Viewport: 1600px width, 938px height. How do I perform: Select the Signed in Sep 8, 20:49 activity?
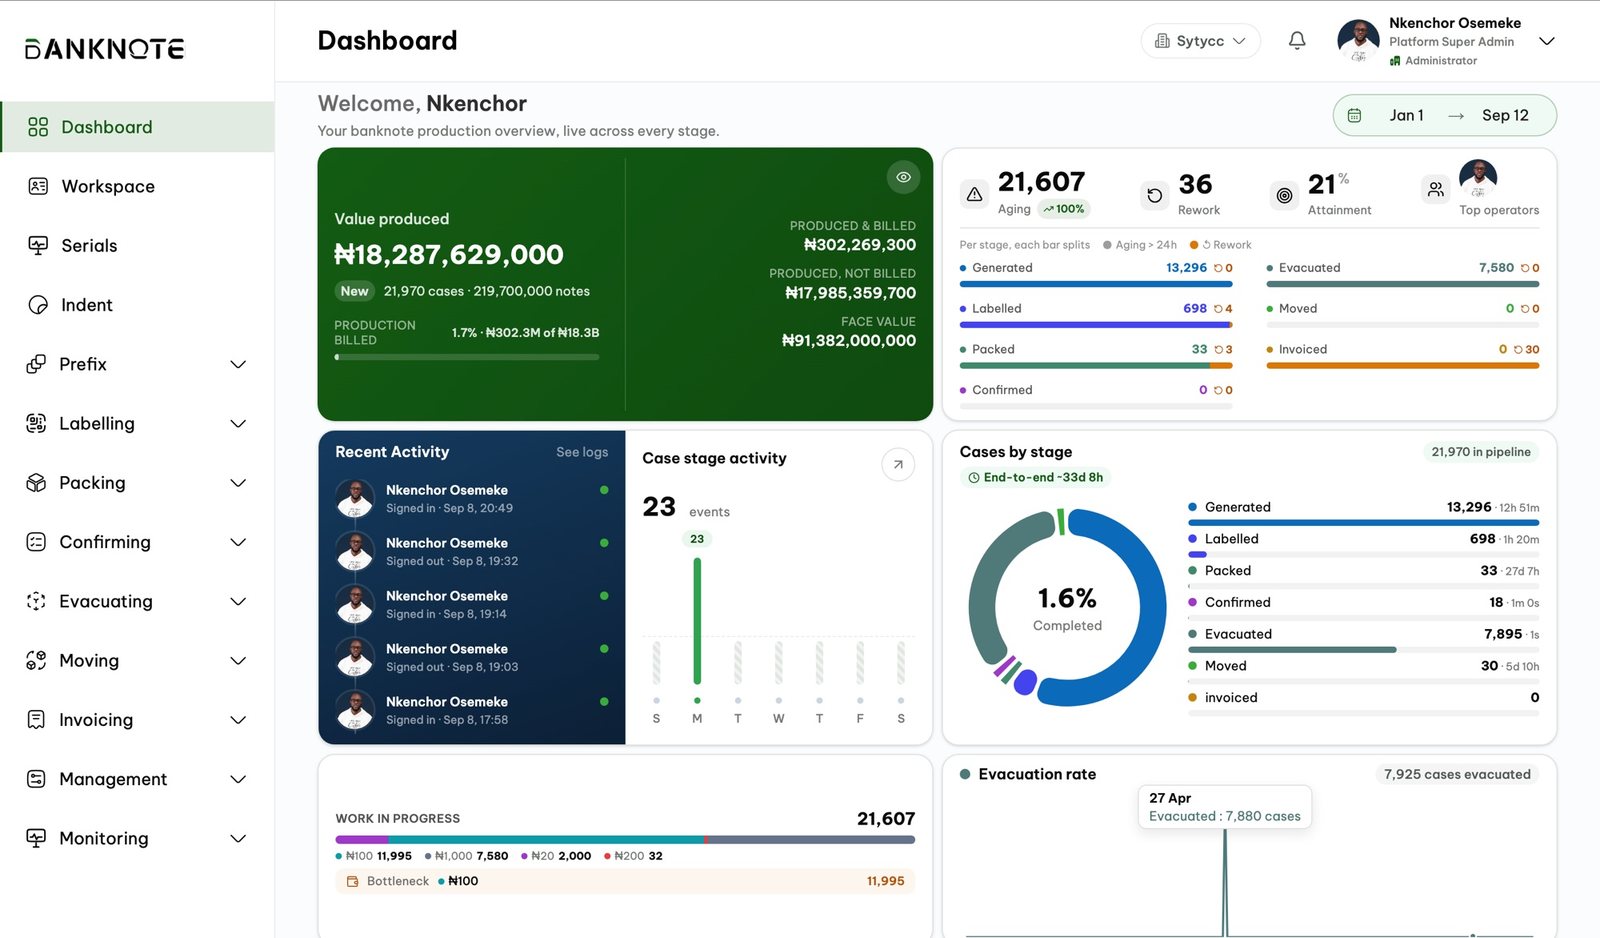point(472,498)
